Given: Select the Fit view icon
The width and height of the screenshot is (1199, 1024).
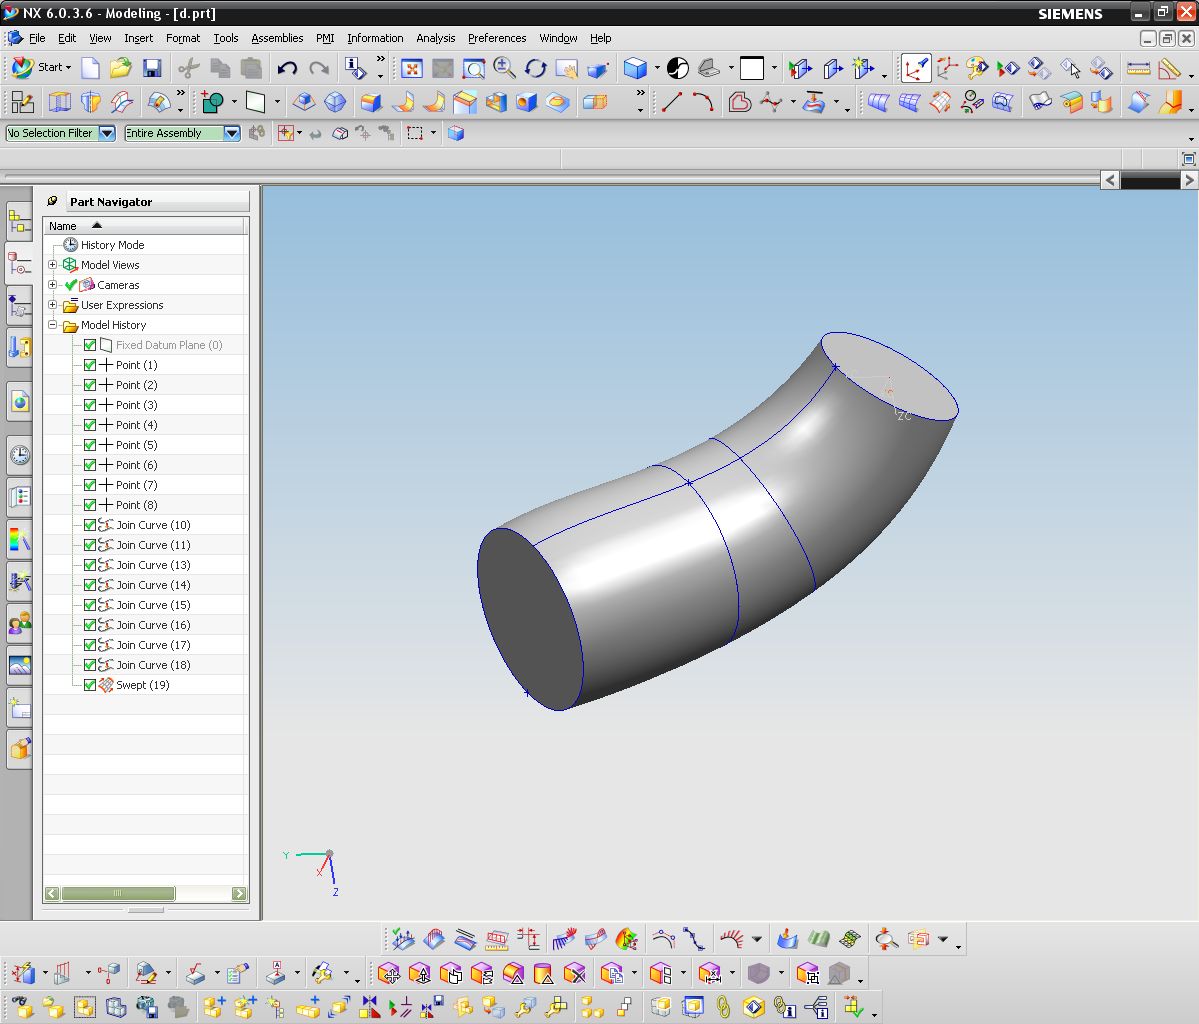Looking at the screenshot, I should click(x=411, y=68).
